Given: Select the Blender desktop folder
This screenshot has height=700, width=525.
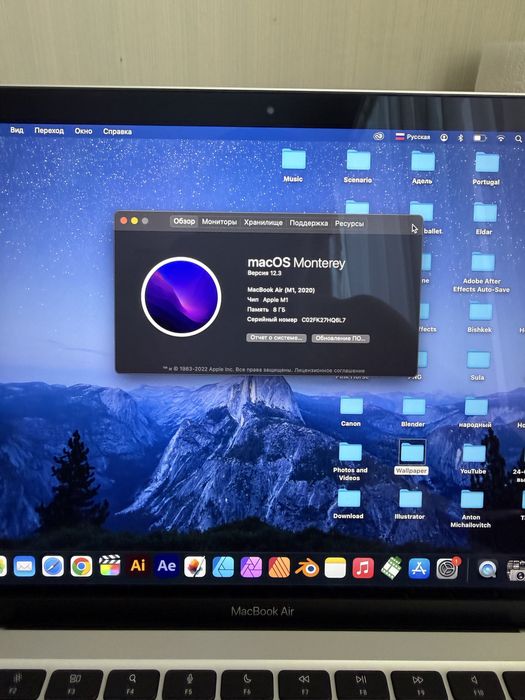Looking at the screenshot, I should (413, 412).
